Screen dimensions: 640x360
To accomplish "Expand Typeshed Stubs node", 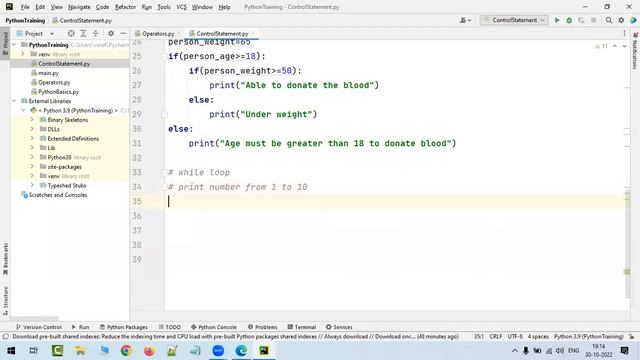I will (x=32, y=185).
